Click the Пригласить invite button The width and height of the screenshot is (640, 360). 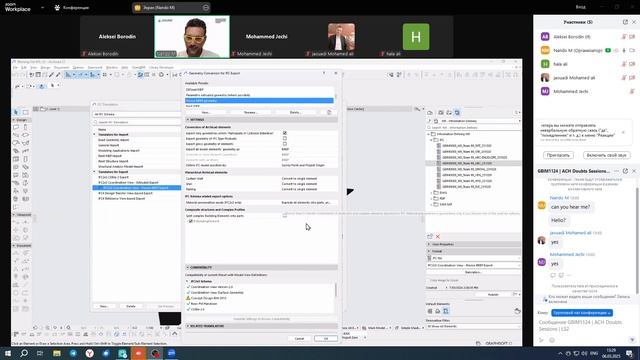[558, 155]
